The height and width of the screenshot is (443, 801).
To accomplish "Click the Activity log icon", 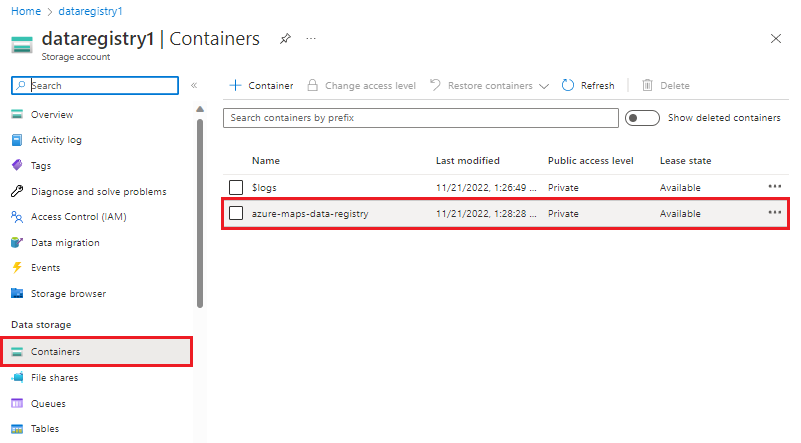I will pyautogui.click(x=17, y=140).
